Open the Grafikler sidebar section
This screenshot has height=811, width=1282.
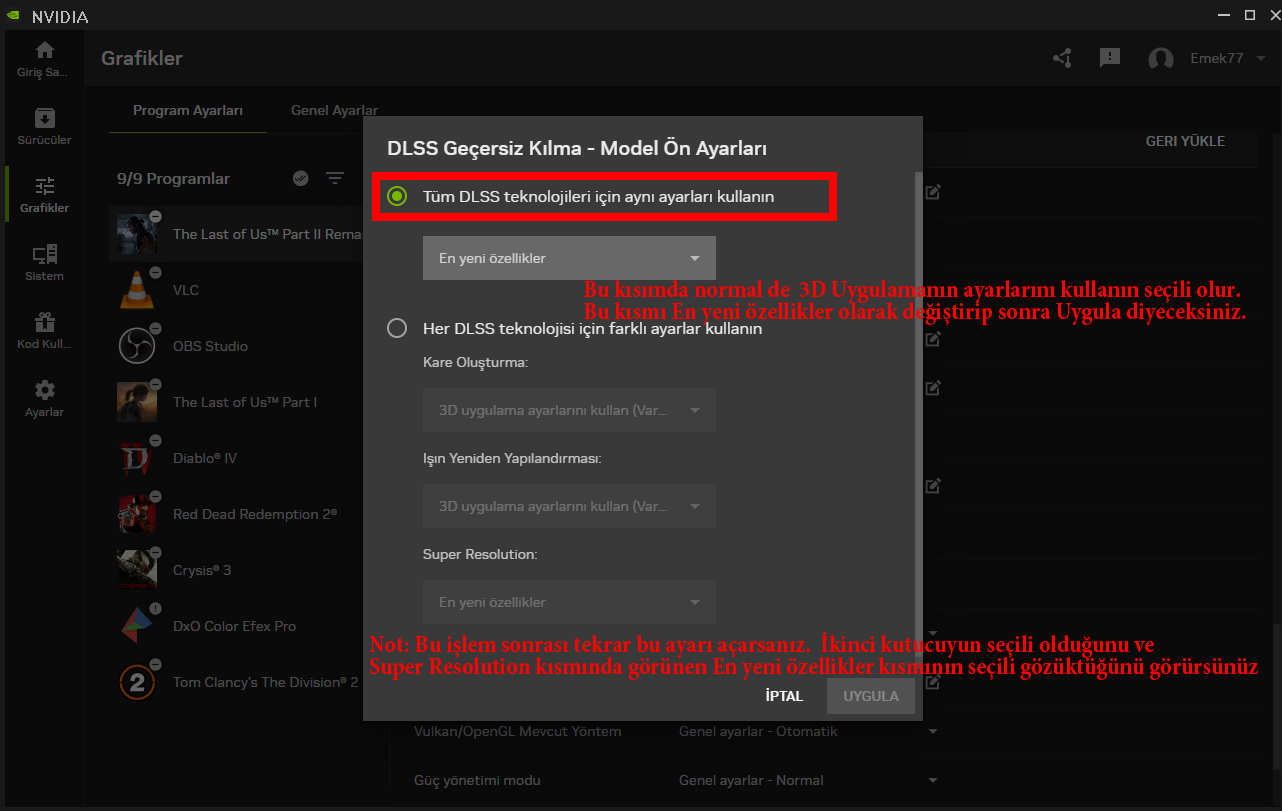click(x=44, y=195)
